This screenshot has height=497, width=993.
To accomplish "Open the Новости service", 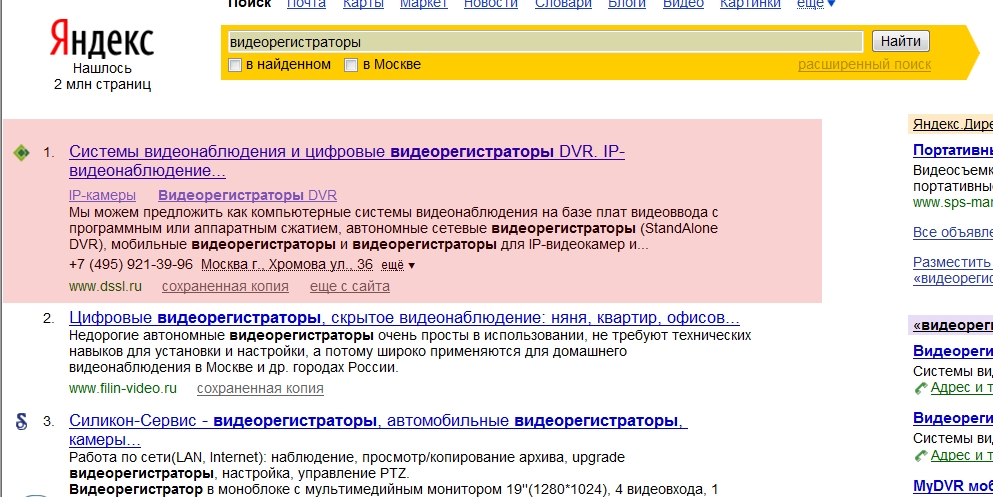I will point(491,4).
